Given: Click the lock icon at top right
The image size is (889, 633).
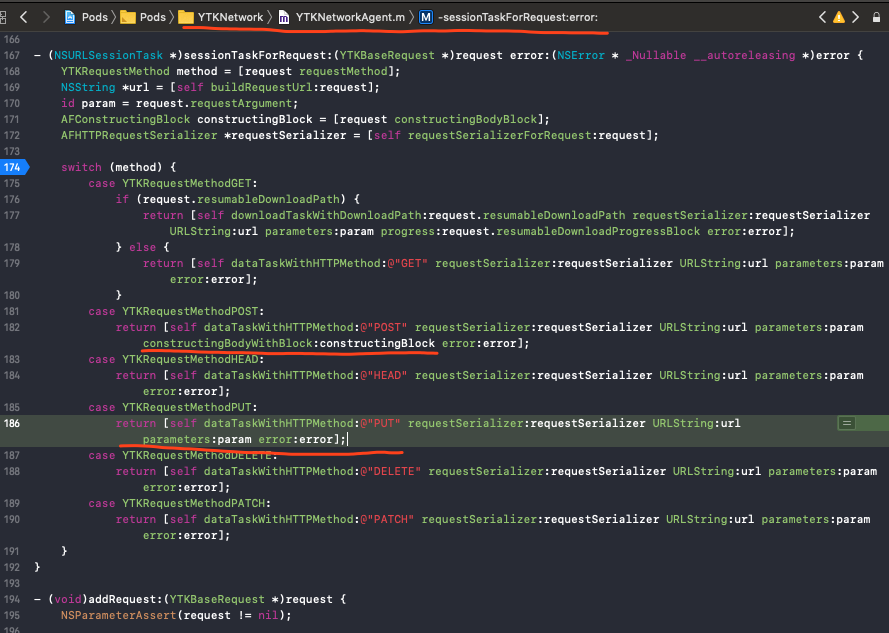Looking at the screenshot, I should [877, 16].
